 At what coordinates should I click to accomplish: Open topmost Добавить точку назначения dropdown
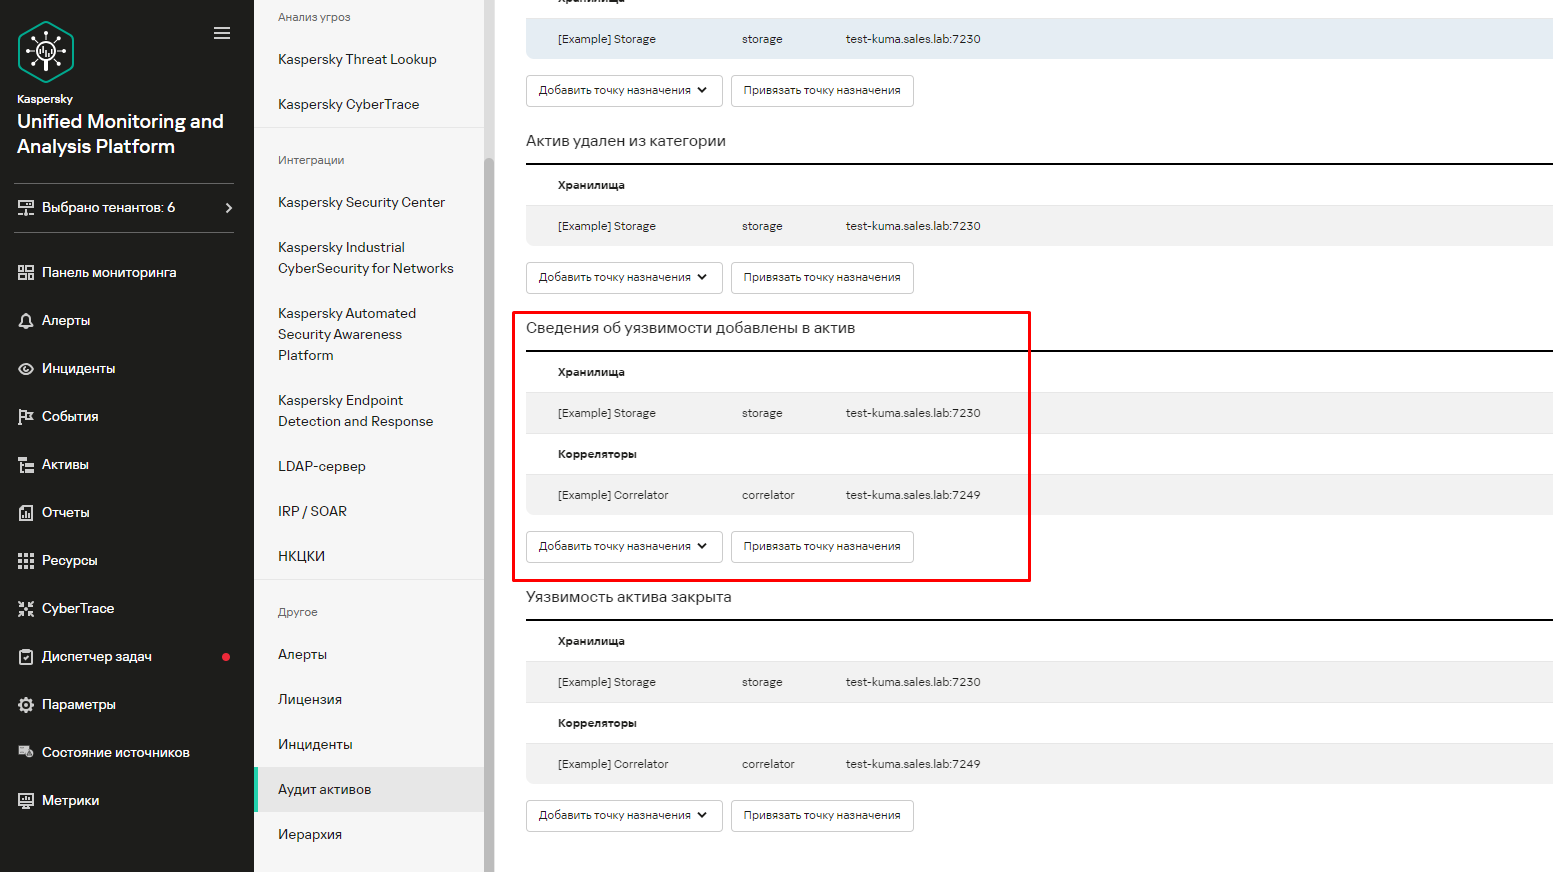(624, 90)
